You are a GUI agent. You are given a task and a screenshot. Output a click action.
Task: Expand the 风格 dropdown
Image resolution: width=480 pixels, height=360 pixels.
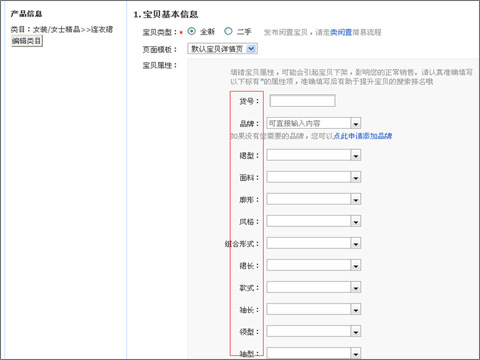point(314,221)
